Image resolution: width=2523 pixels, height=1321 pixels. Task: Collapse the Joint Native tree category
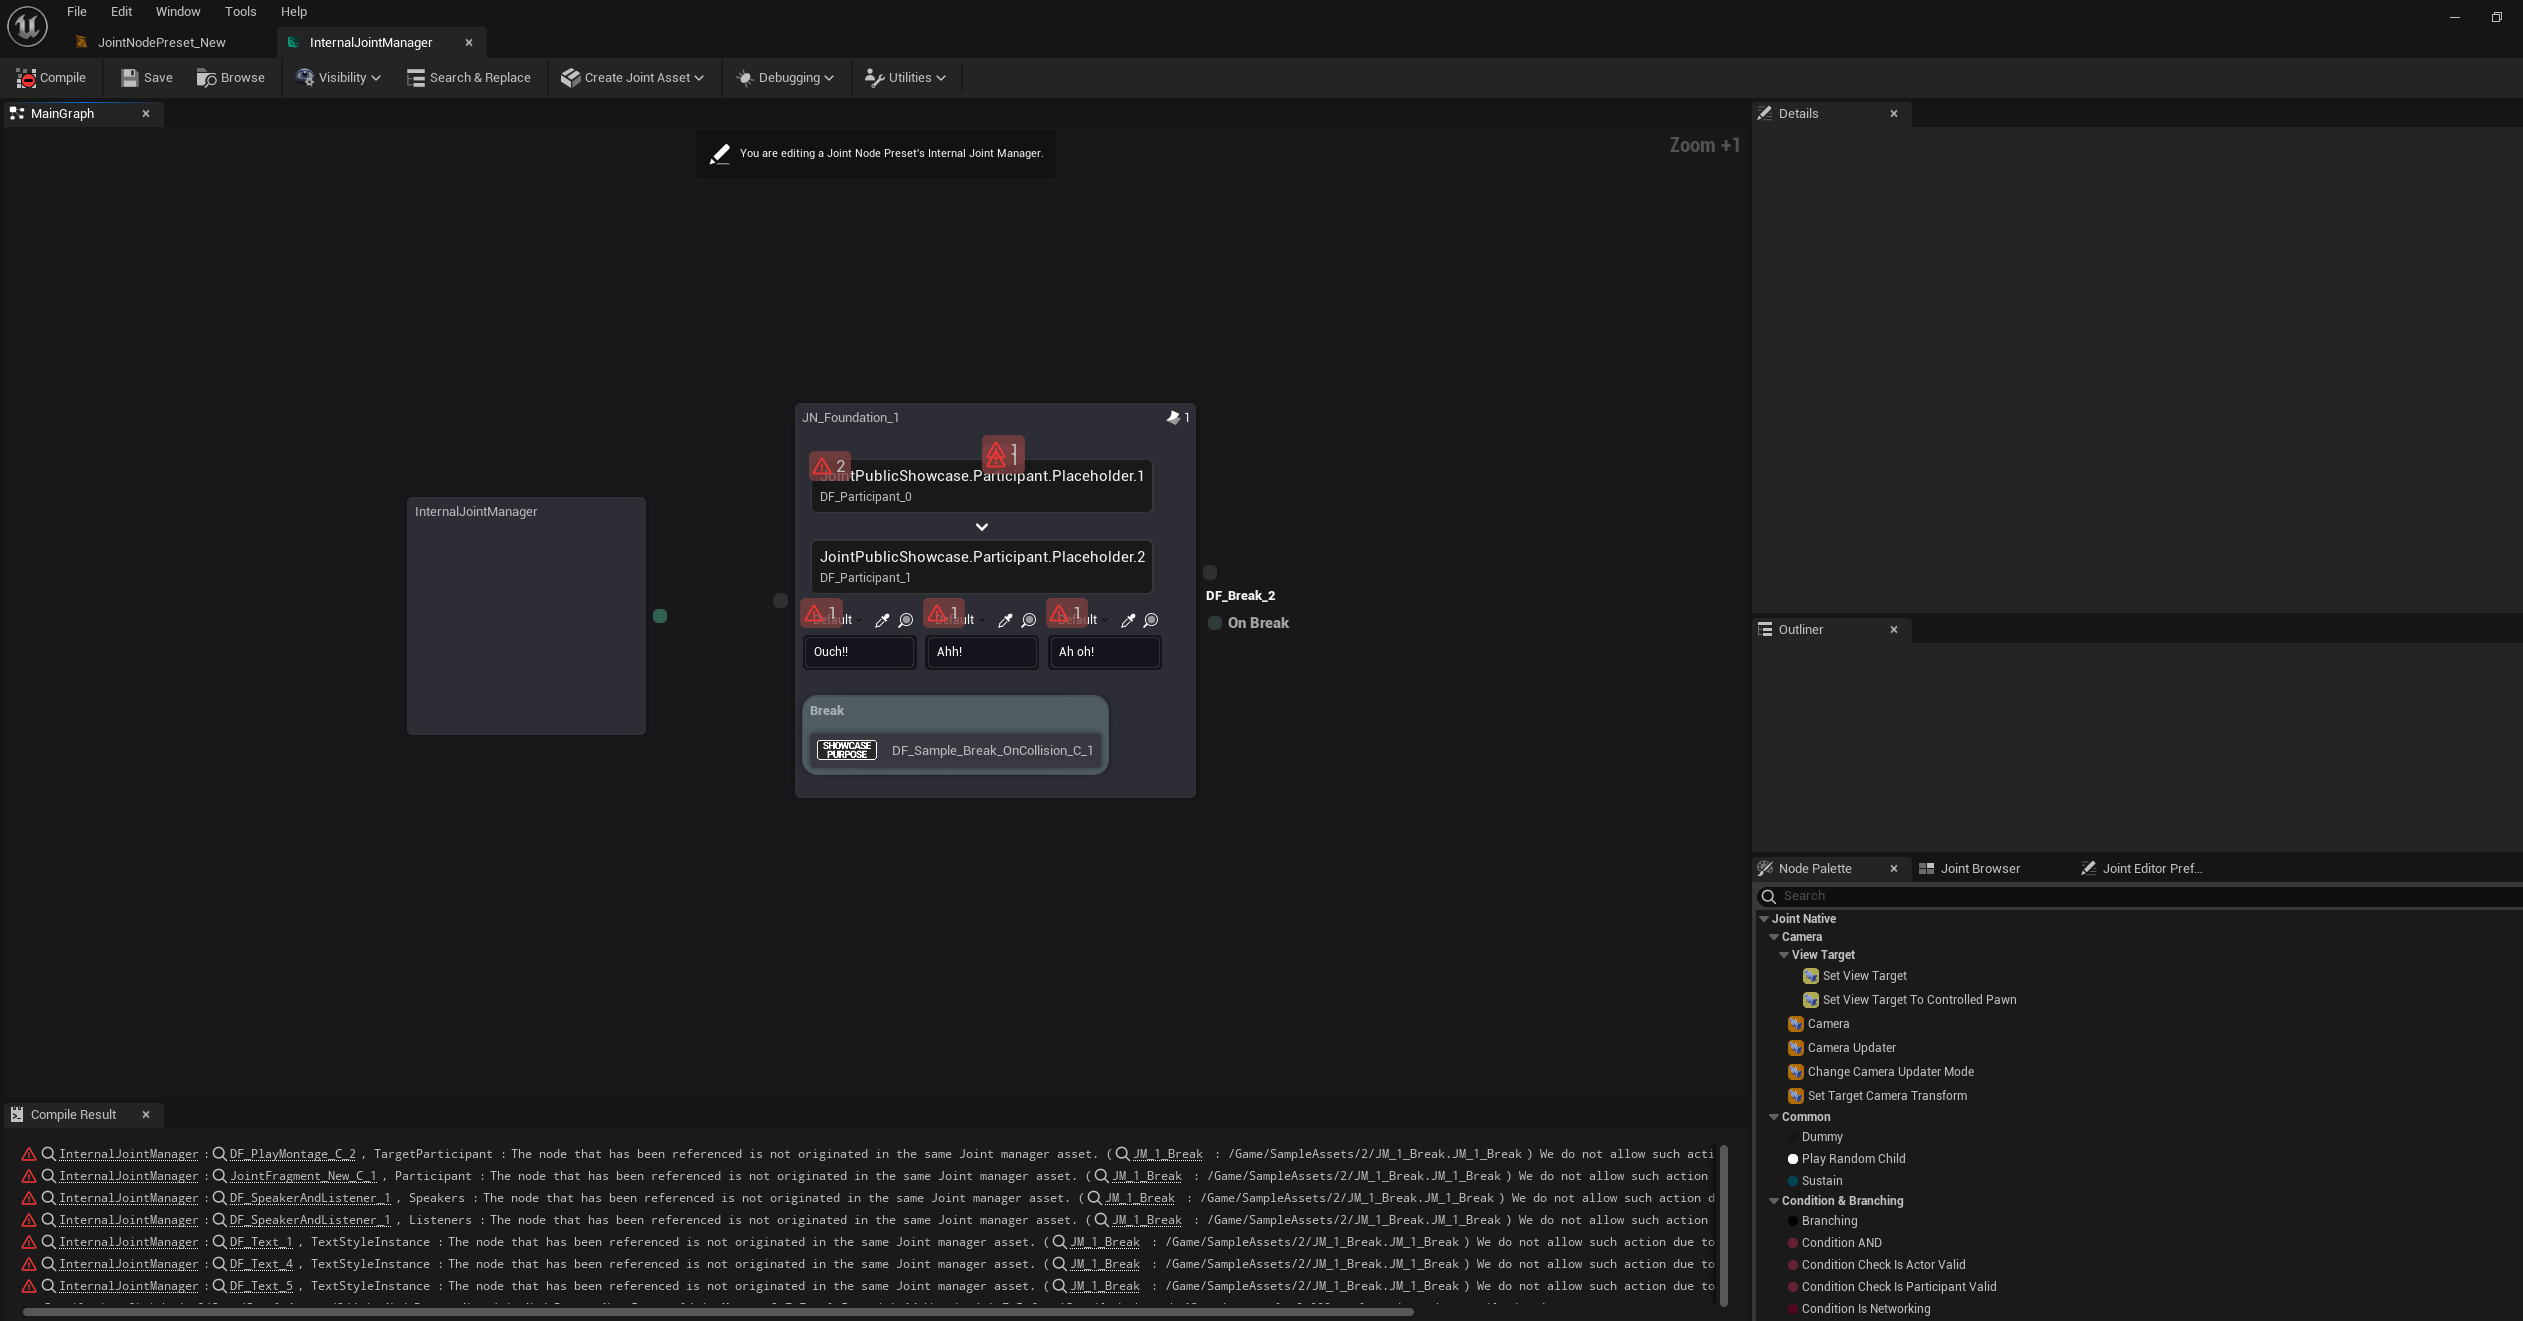[x=1764, y=919]
